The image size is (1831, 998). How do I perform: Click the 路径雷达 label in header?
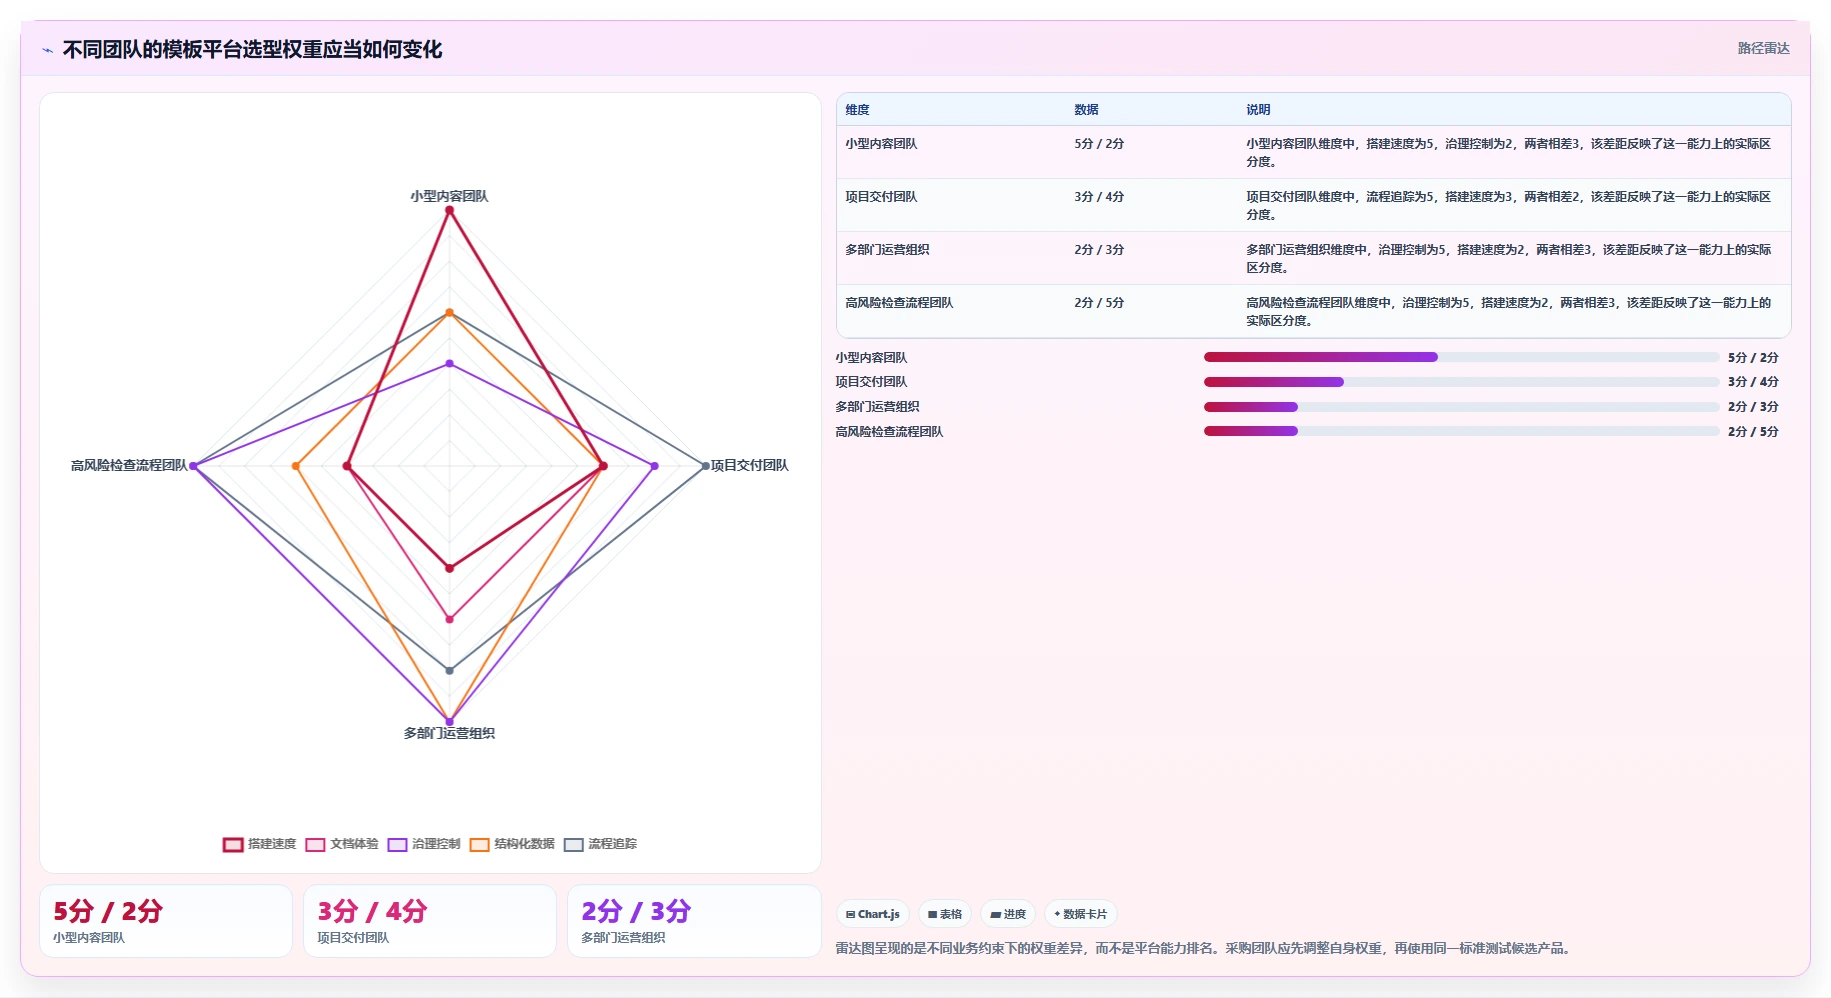pyautogui.click(x=1763, y=48)
